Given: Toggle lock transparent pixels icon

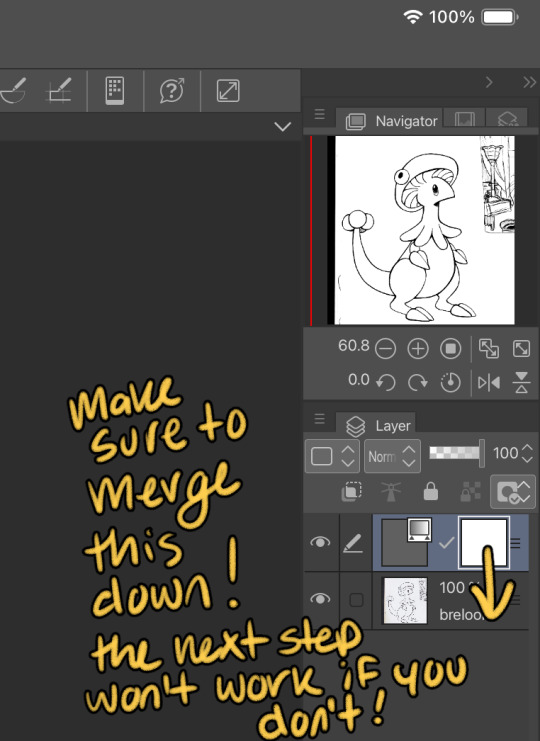Looking at the screenshot, I should pos(470,491).
